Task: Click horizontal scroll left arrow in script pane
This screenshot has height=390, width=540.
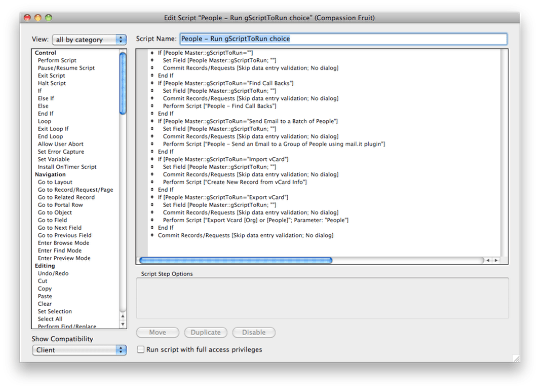Action: coord(488,260)
